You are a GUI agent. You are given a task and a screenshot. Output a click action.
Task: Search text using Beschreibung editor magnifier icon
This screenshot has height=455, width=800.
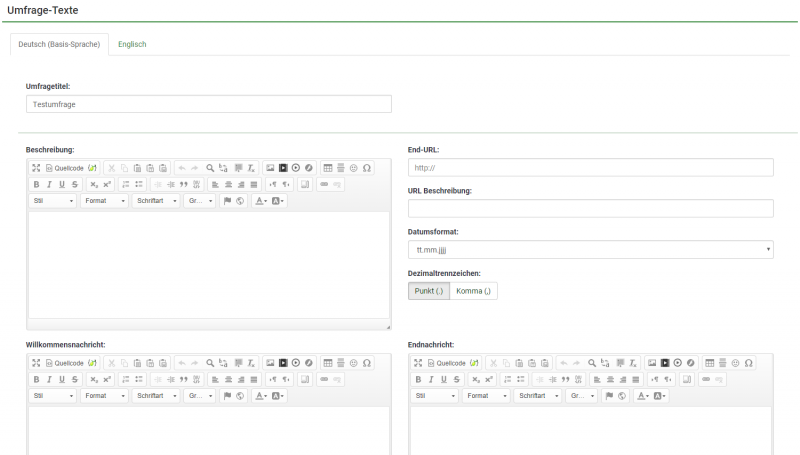pos(210,168)
